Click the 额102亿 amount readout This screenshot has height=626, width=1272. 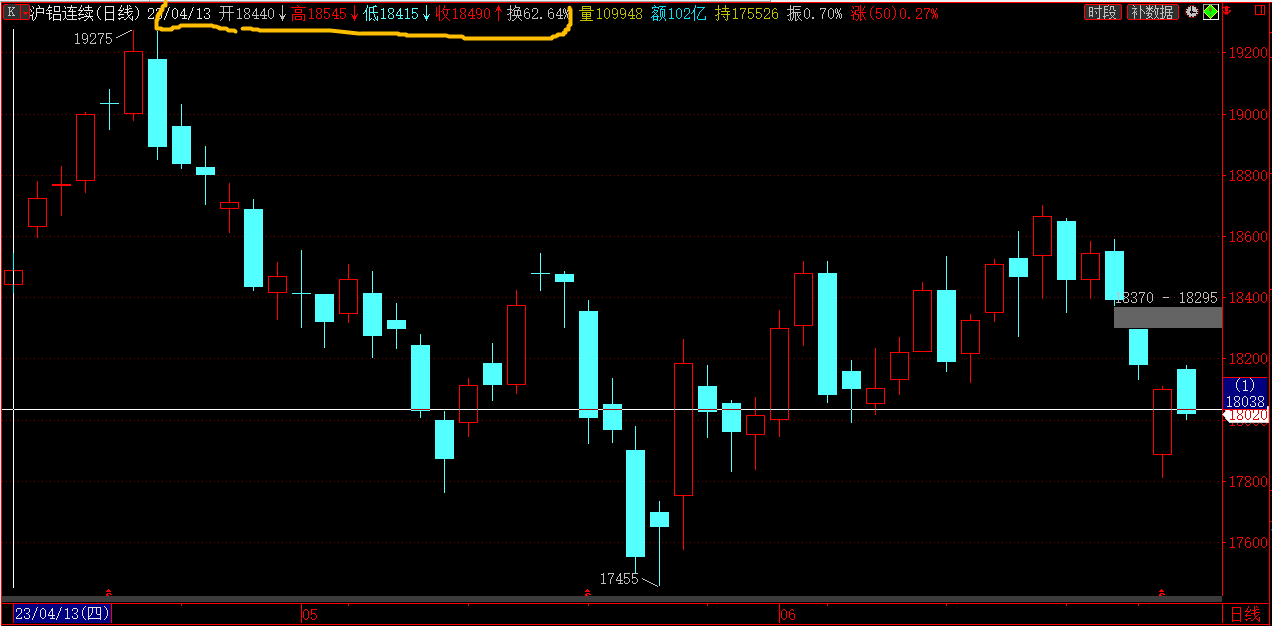point(679,14)
